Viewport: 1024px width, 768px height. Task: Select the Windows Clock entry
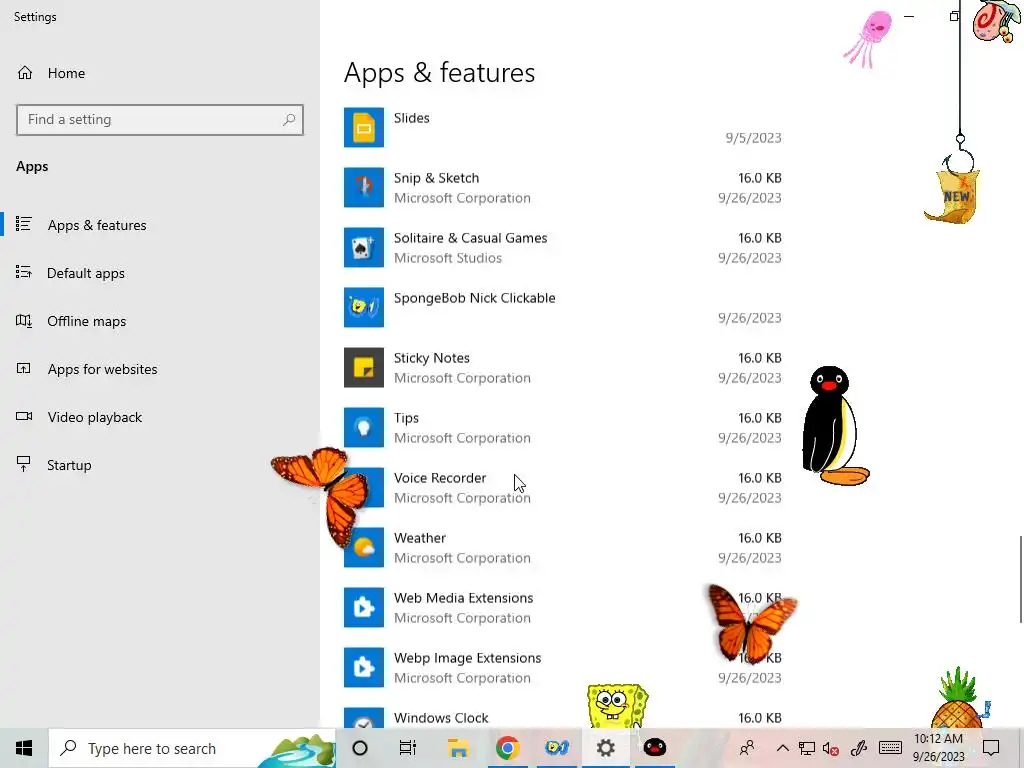pos(563,716)
